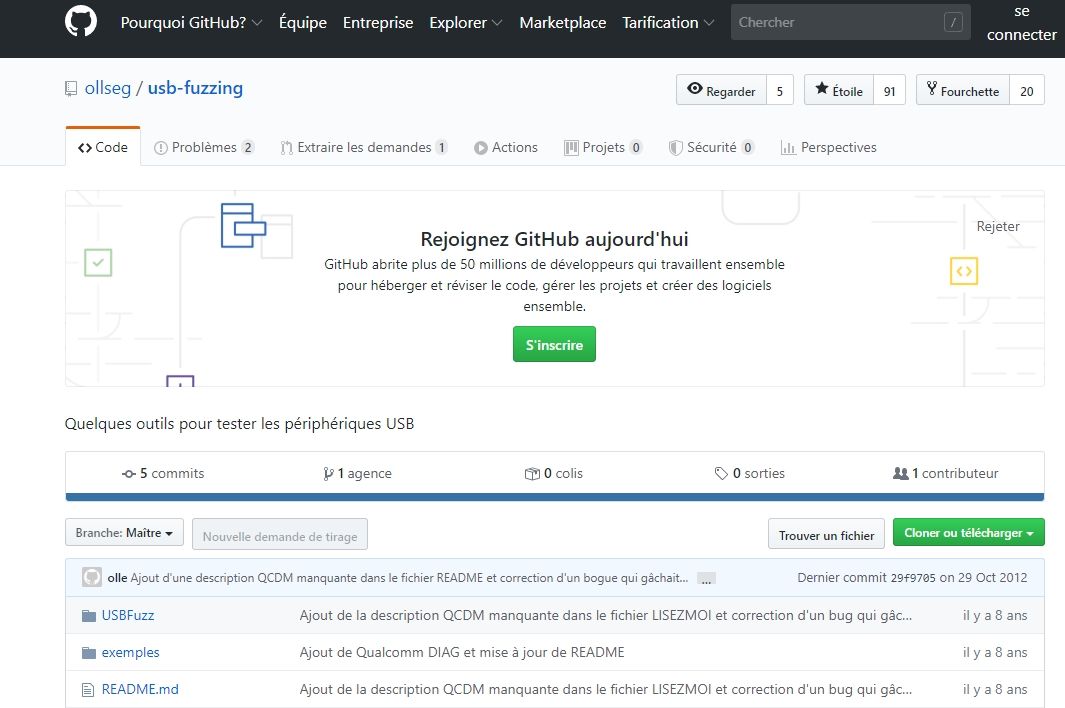Open the ollseg owner link
Viewport: 1065px width, 708px height.
tap(107, 88)
